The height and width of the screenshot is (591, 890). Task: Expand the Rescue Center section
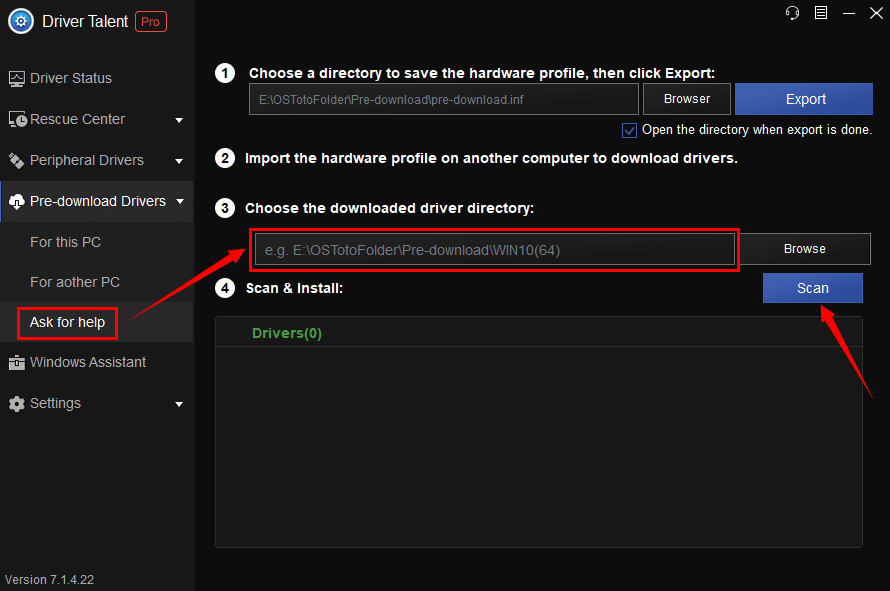pyautogui.click(x=179, y=119)
